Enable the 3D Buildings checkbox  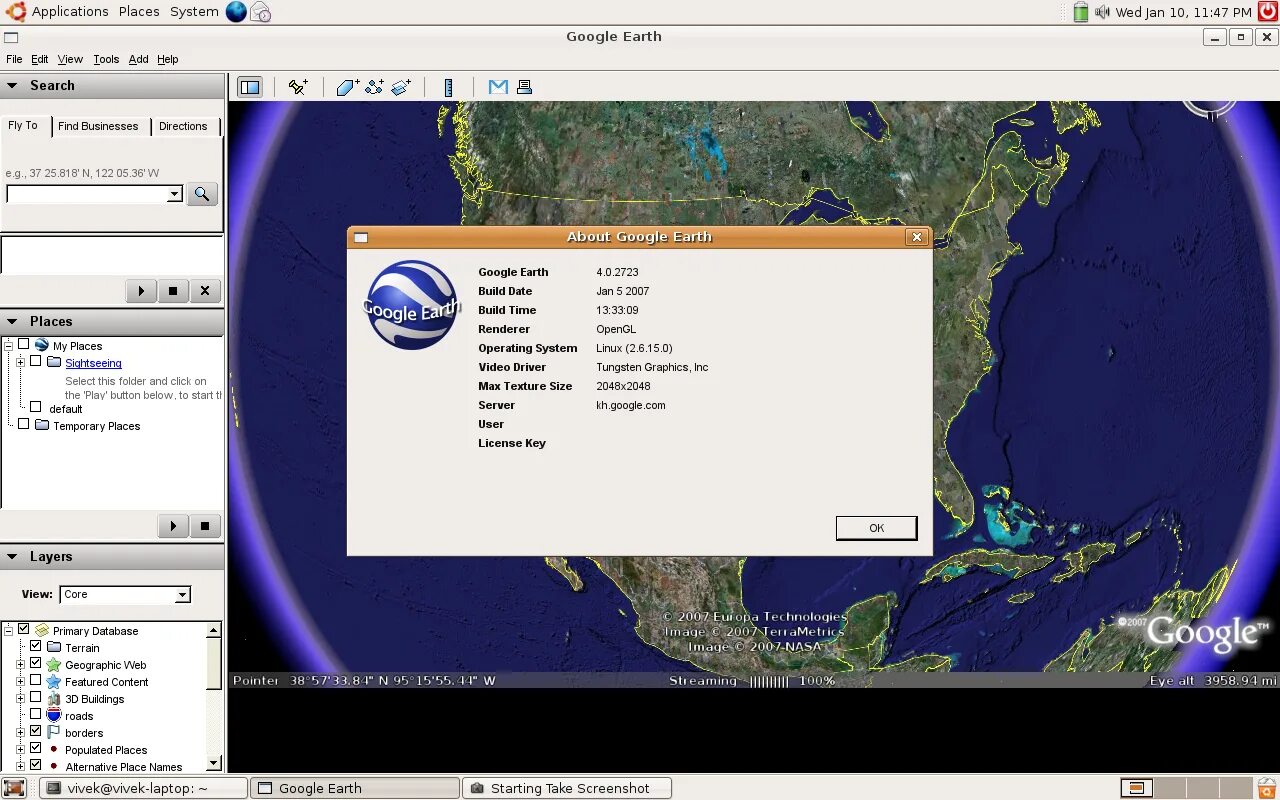[36, 697]
